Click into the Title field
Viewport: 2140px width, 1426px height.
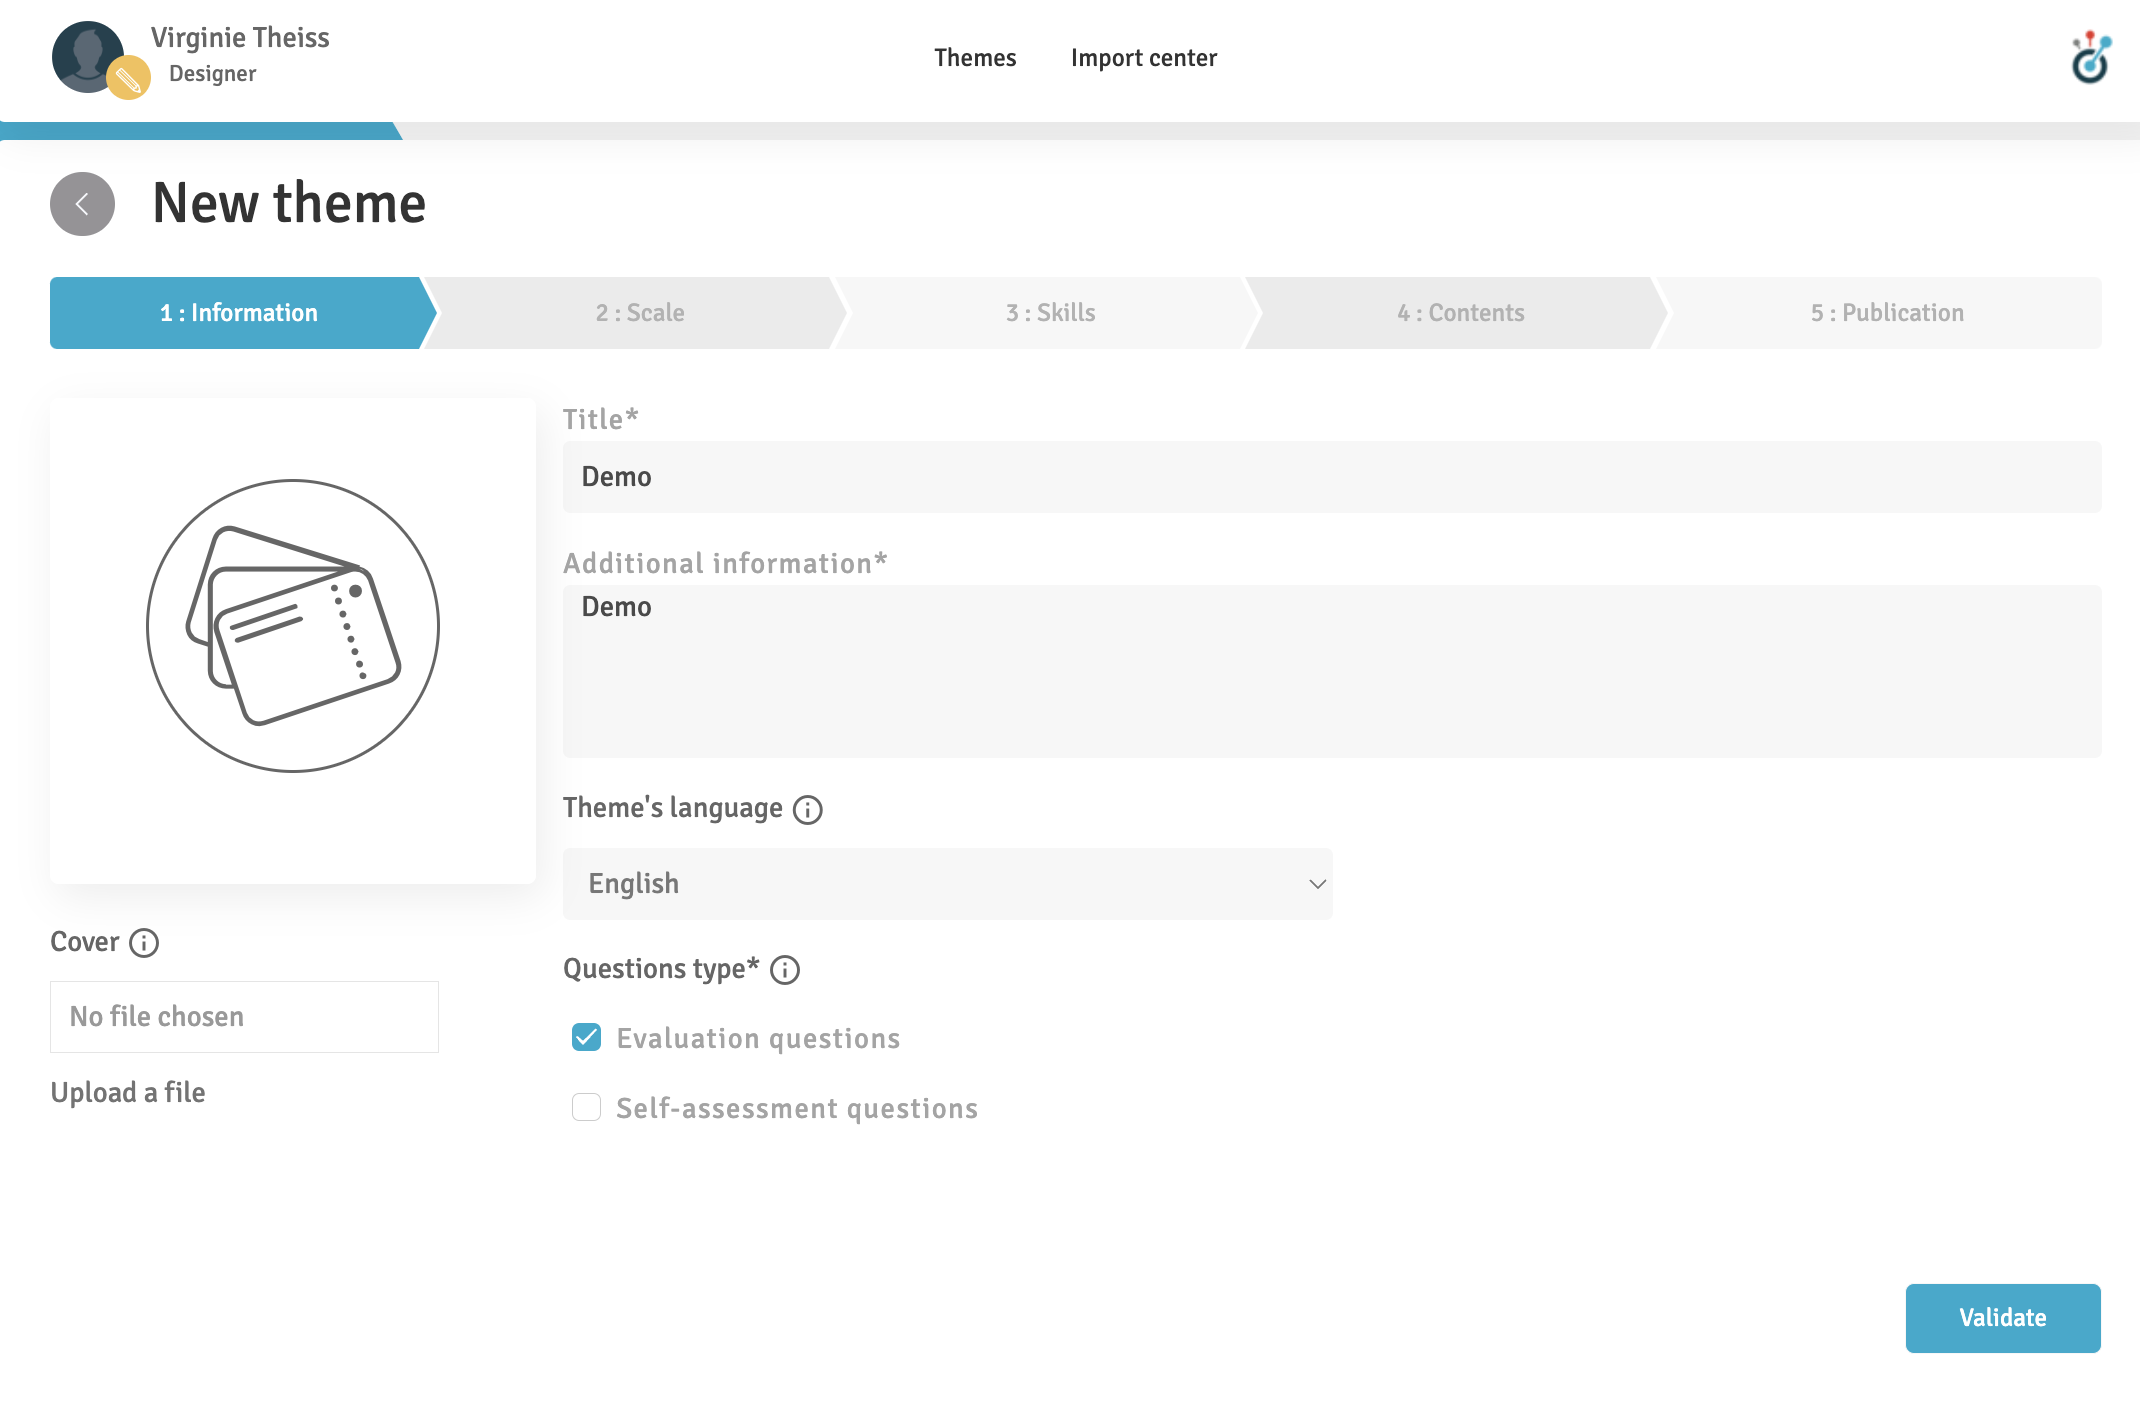[1331, 477]
